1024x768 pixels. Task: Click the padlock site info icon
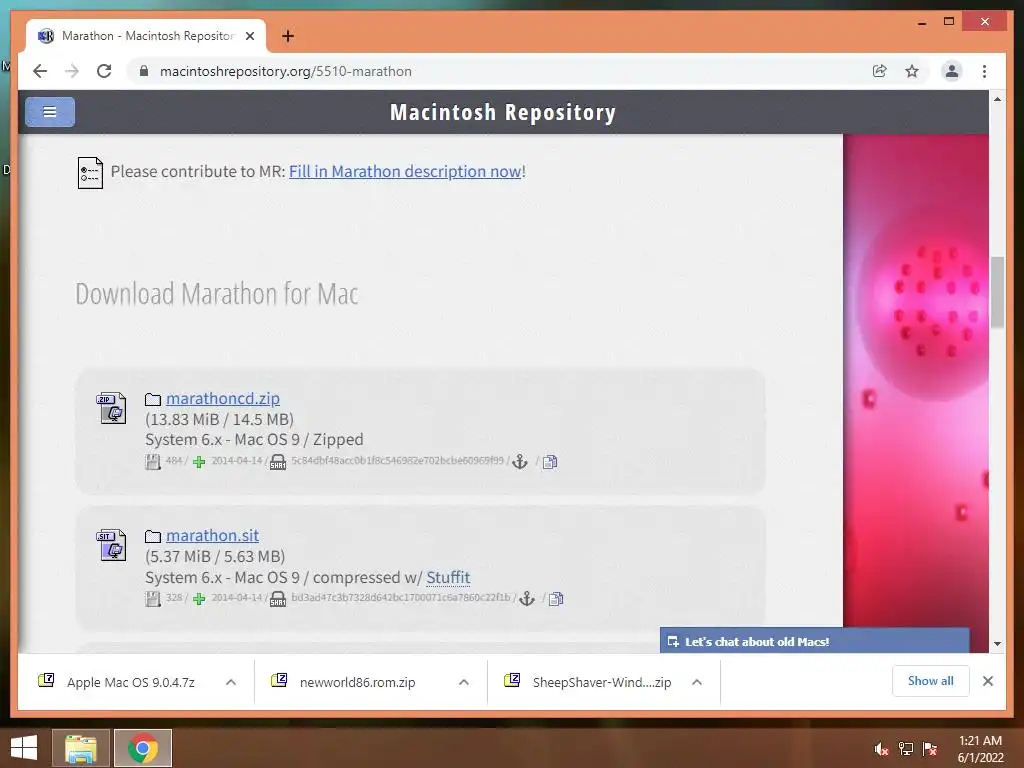click(x=144, y=71)
